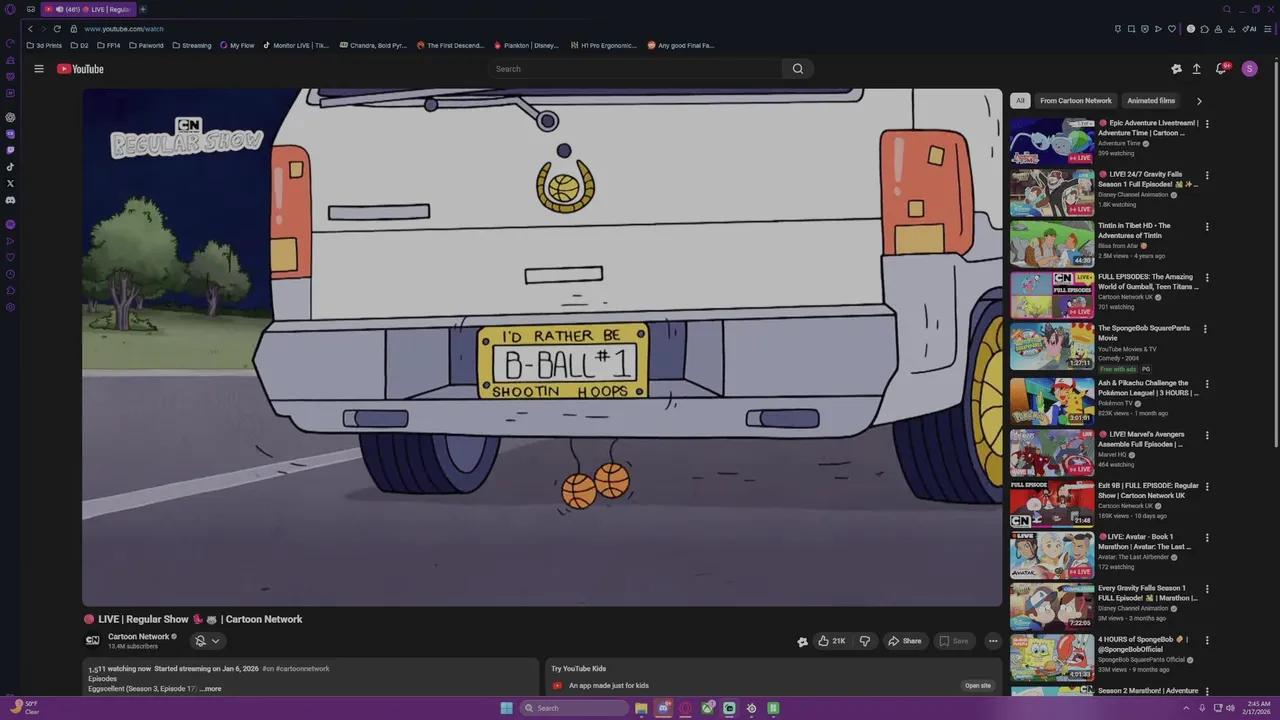
Task: Open options menu for Tintin in Tibet video
Action: pos(1207,227)
